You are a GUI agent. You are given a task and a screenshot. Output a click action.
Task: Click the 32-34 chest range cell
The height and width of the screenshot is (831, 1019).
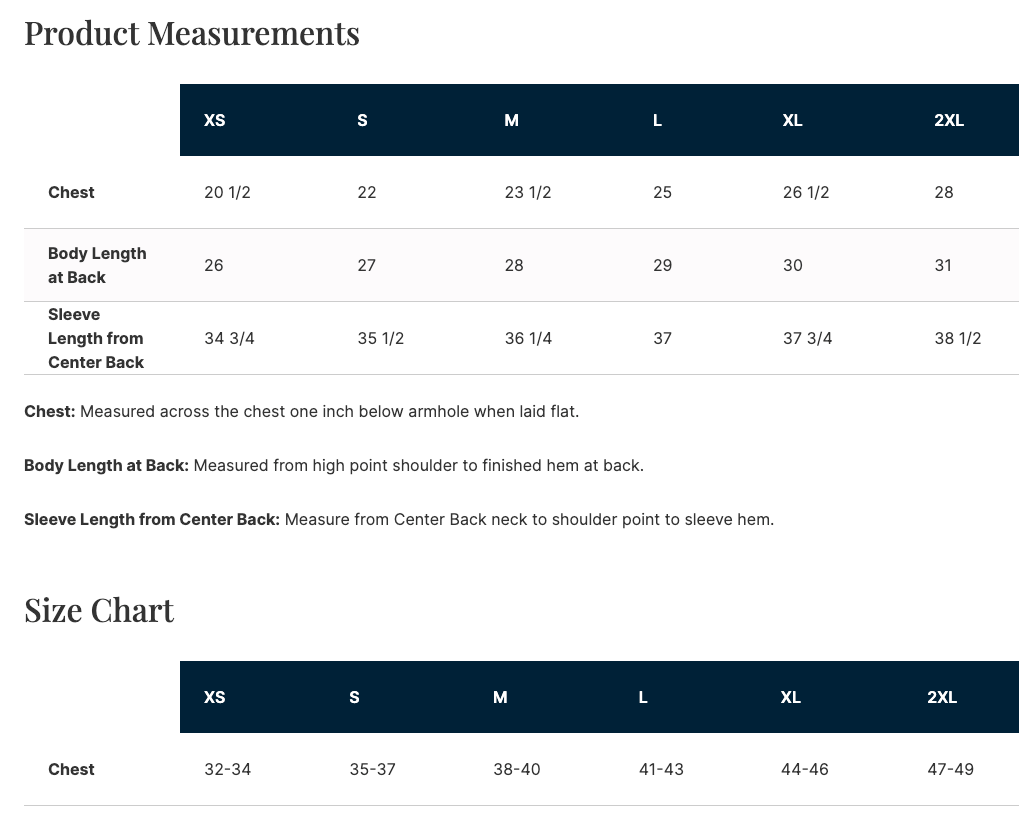[227, 769]
